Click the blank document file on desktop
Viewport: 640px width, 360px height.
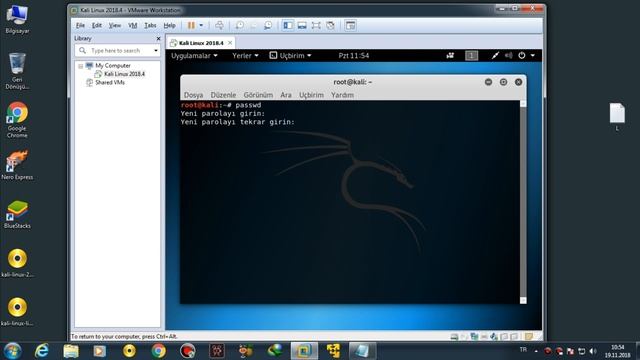tap(617, 116)
